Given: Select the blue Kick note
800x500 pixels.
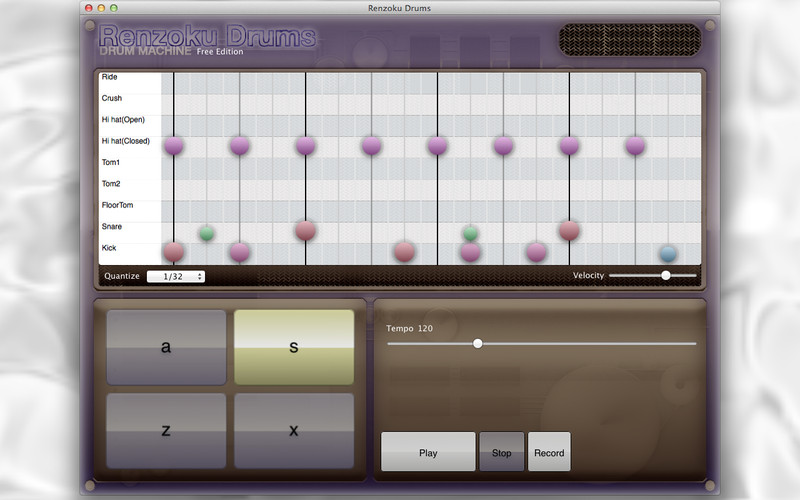Looking at the screenshot, I should click(668, 254).
